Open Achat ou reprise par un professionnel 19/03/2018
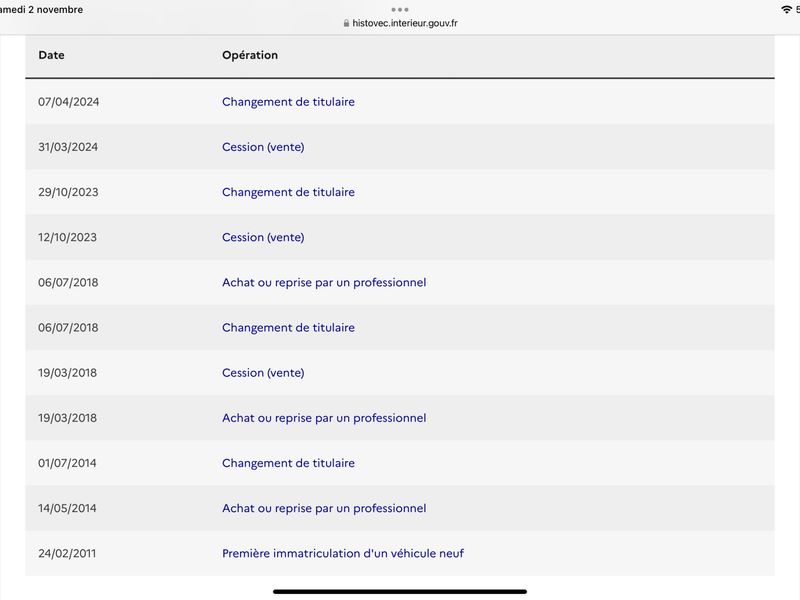Viewport: 800px width, 600px height. click(x=324, y=418)
